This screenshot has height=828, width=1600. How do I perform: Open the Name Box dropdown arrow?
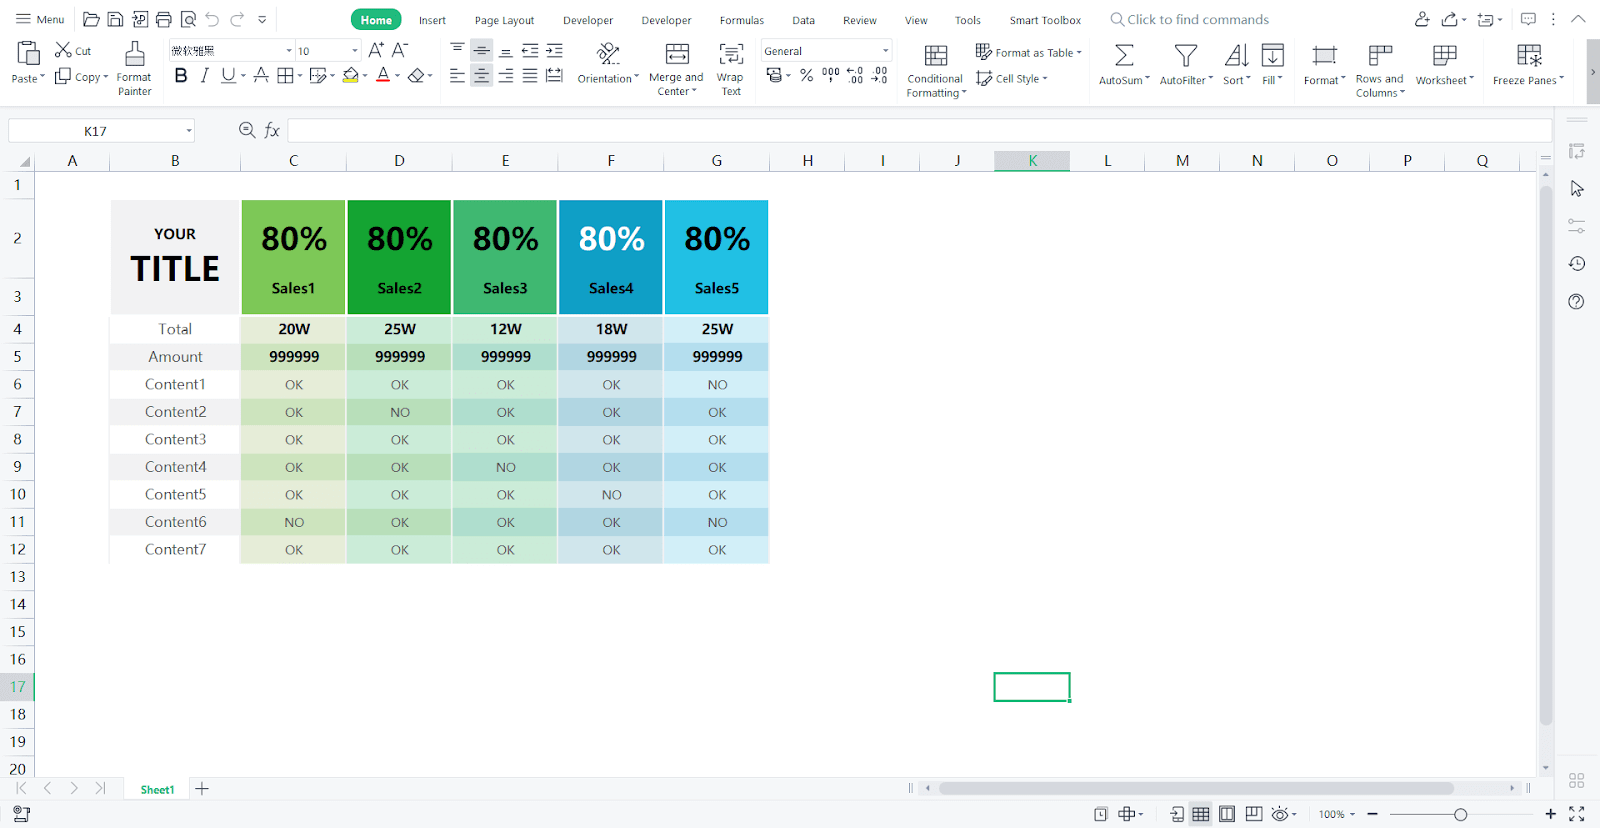[188, 131]
